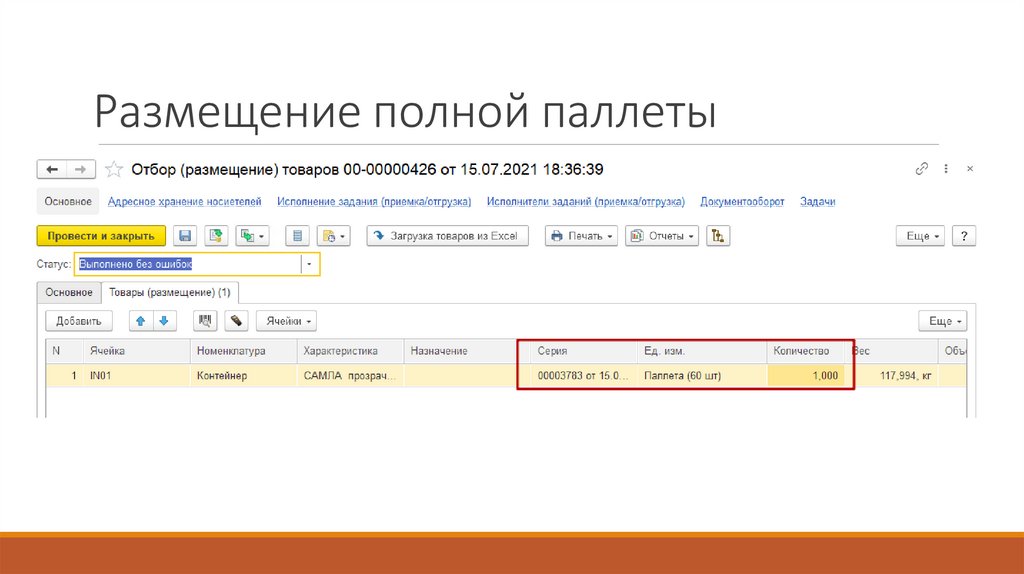Click Серия column header
The image size is (1024, 574).
click(584, 351)
